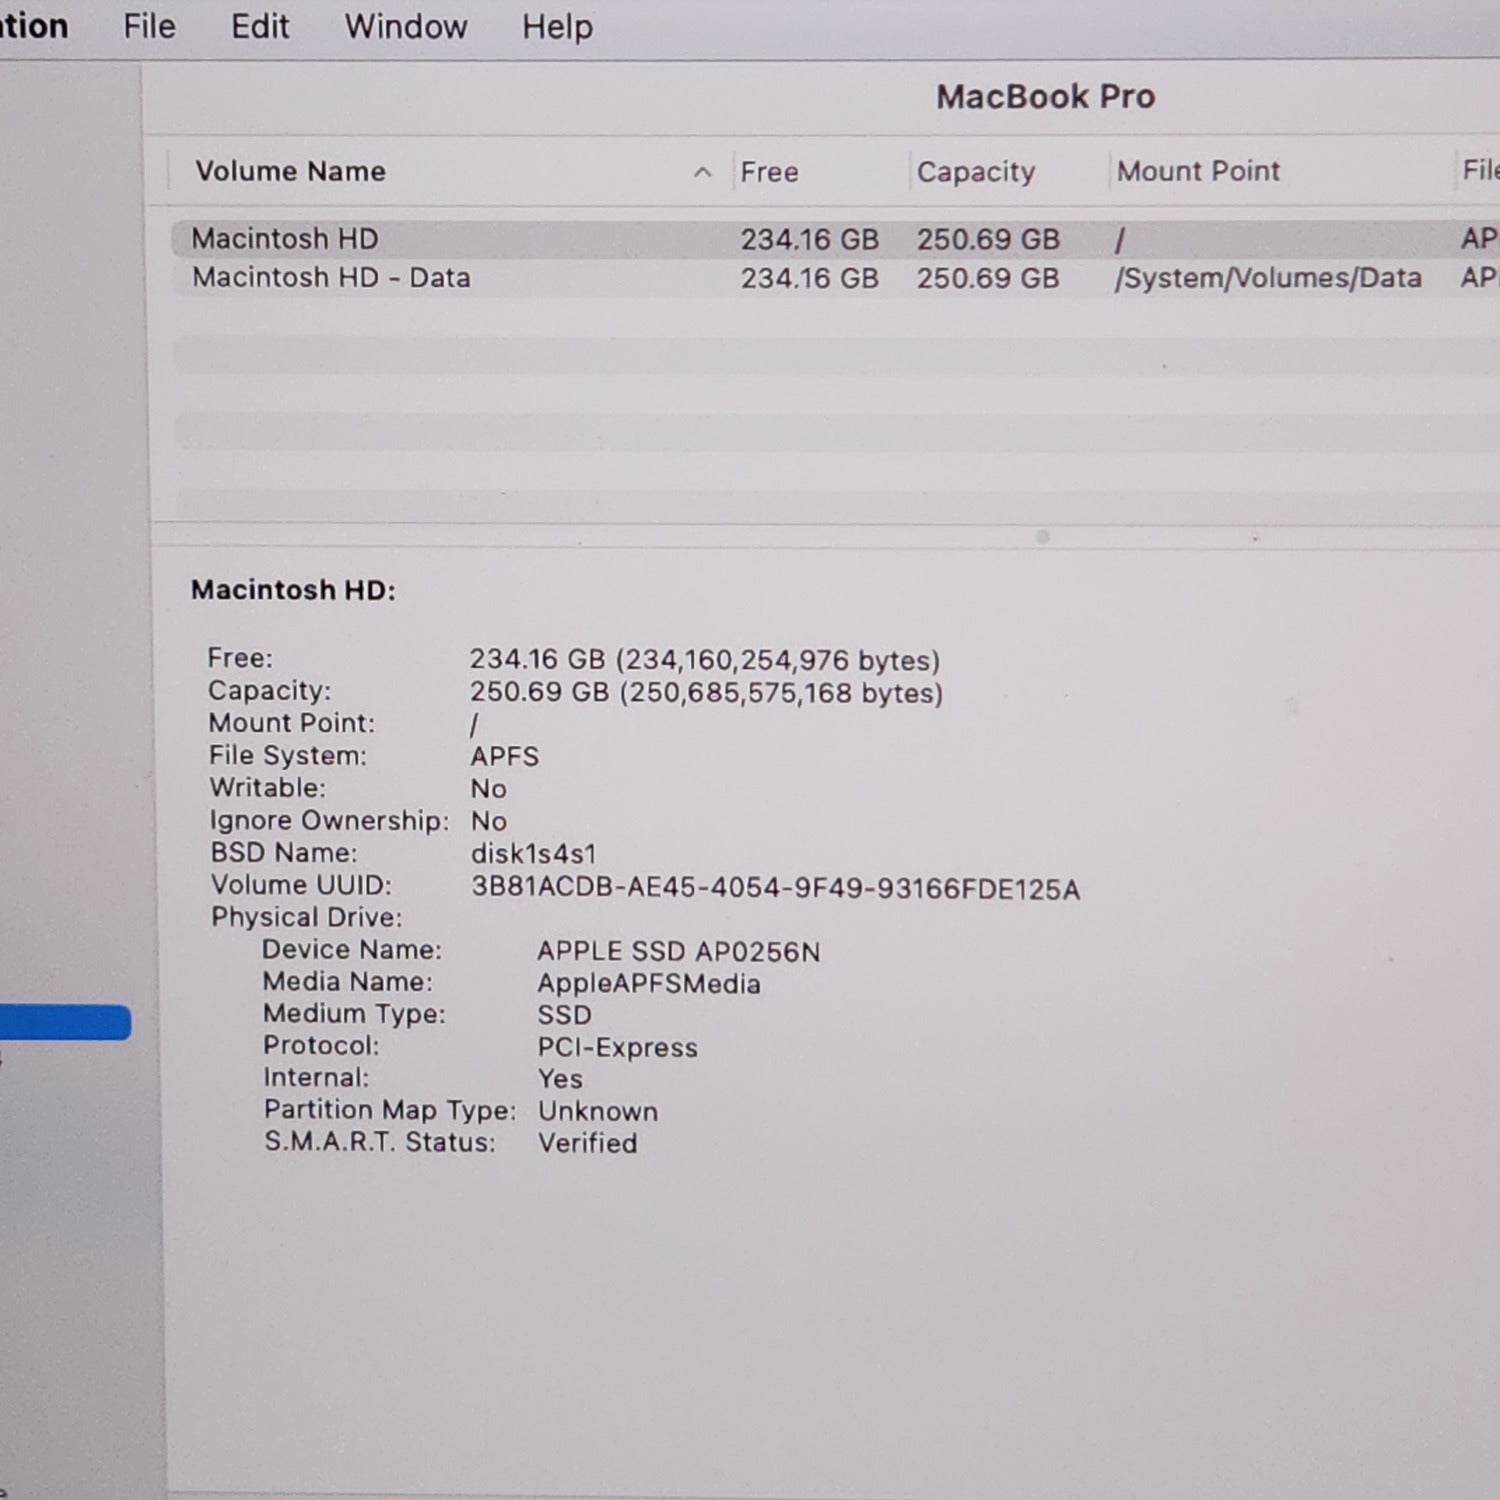Click Macintosh HD's 234.16 GB Free value
Image resolution: width=1500 pixels, height=1500 pixels.
pos(808,238)
